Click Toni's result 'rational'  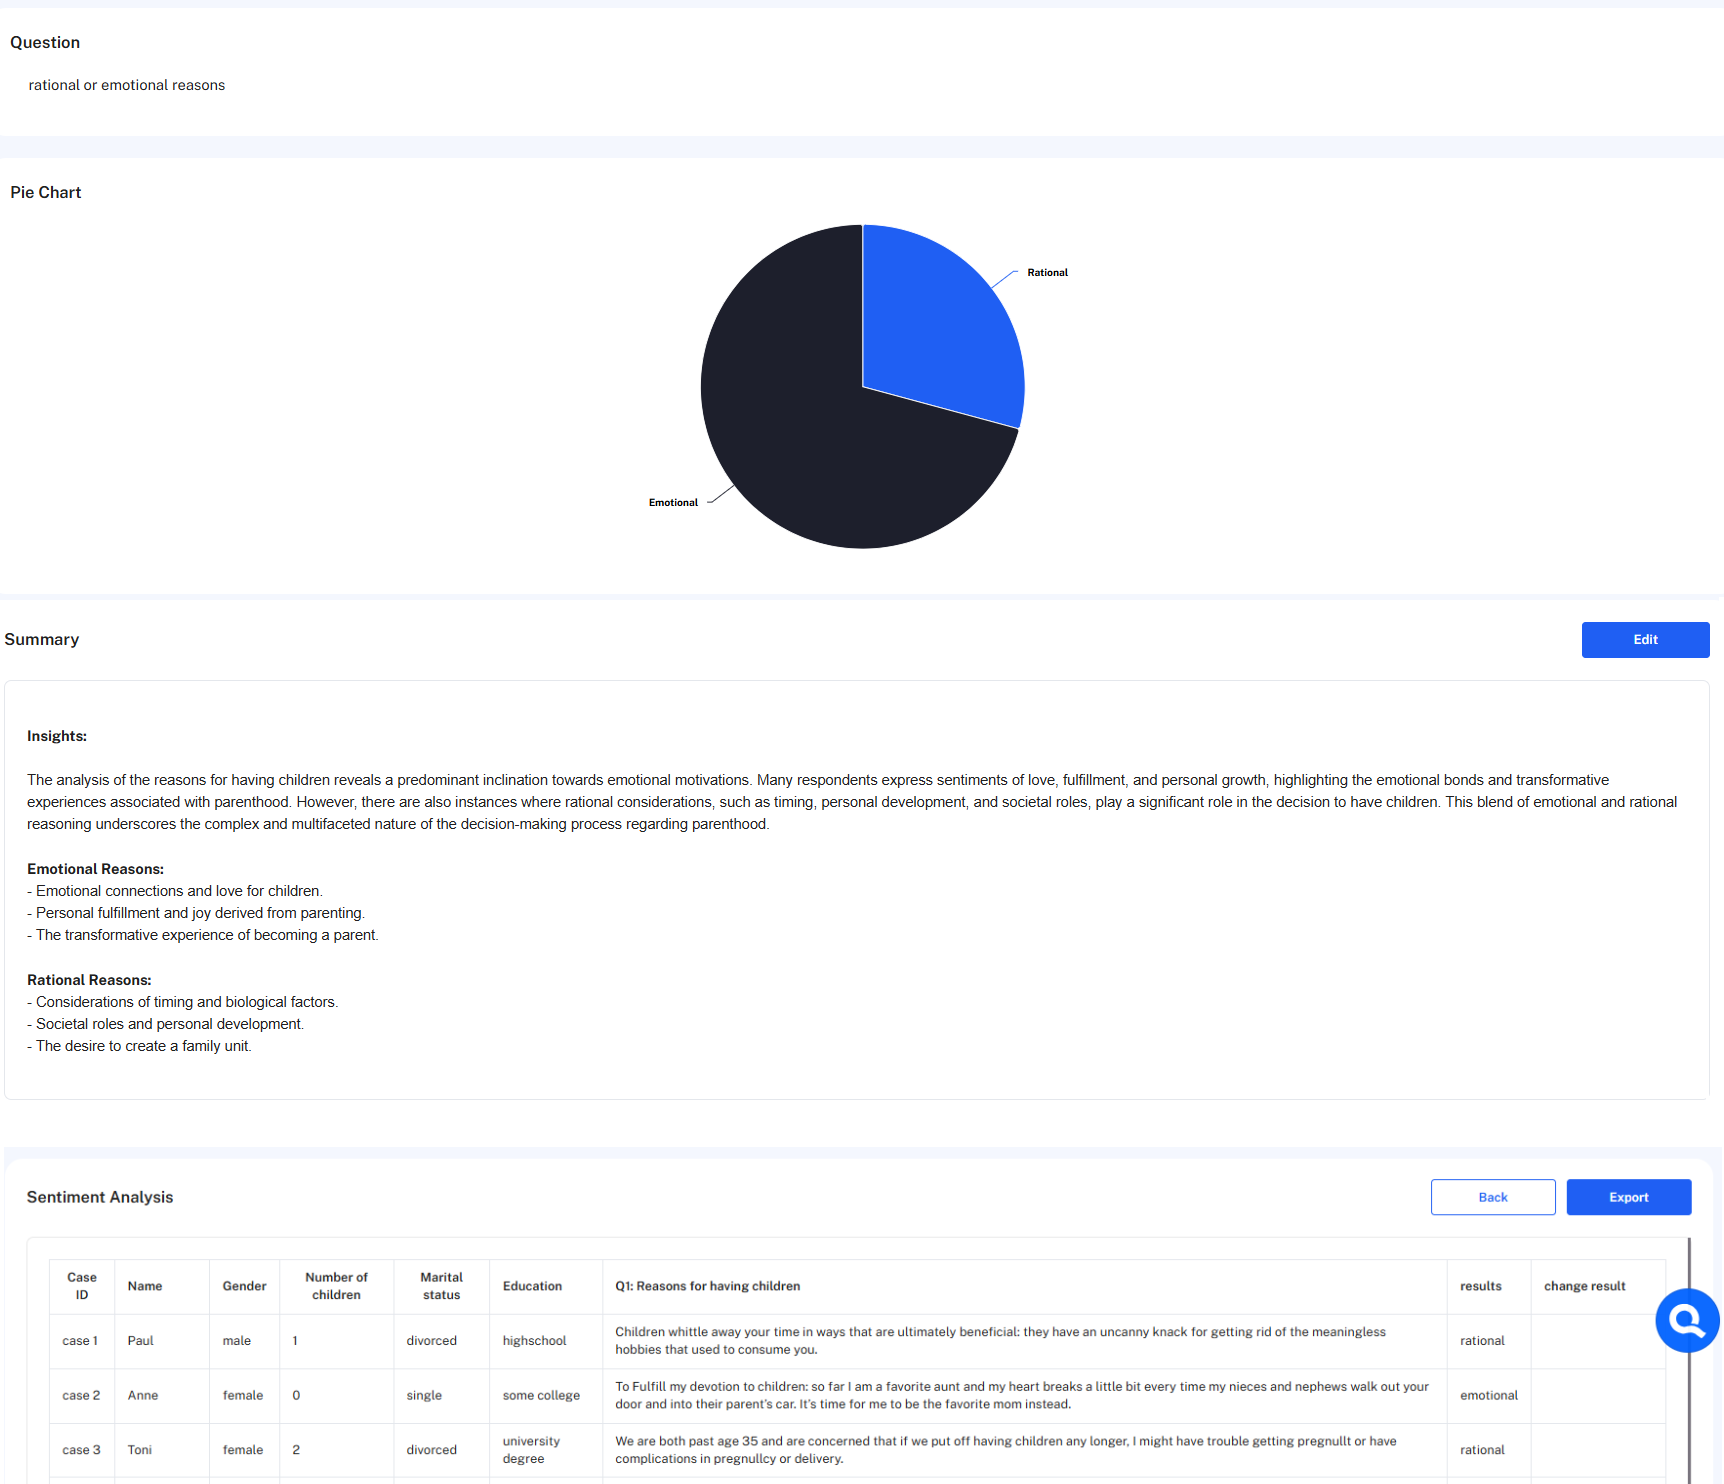[1488, 1450]
